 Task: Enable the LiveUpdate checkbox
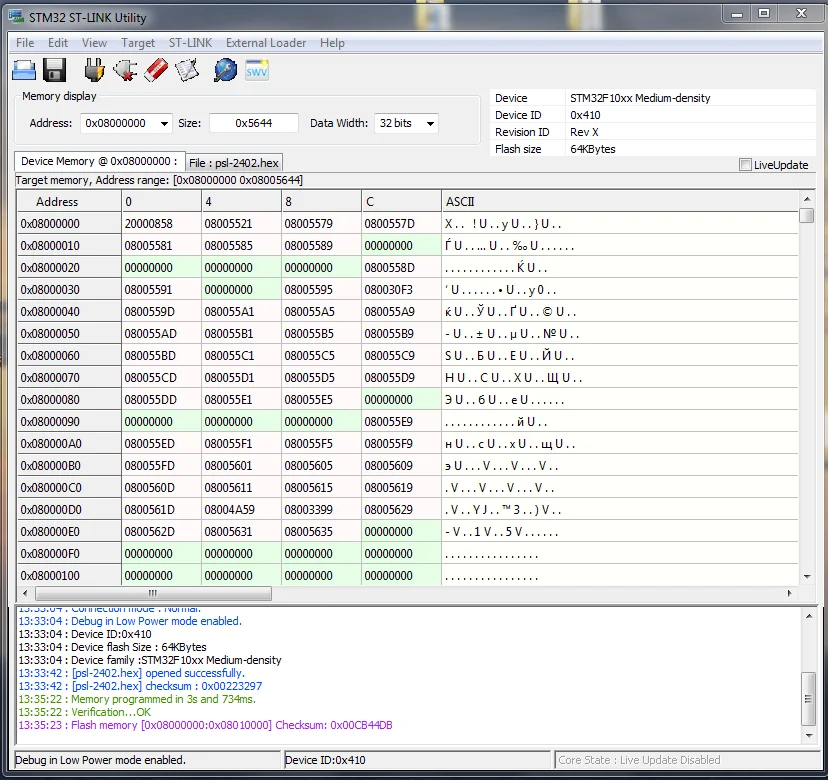click(745, 165)
